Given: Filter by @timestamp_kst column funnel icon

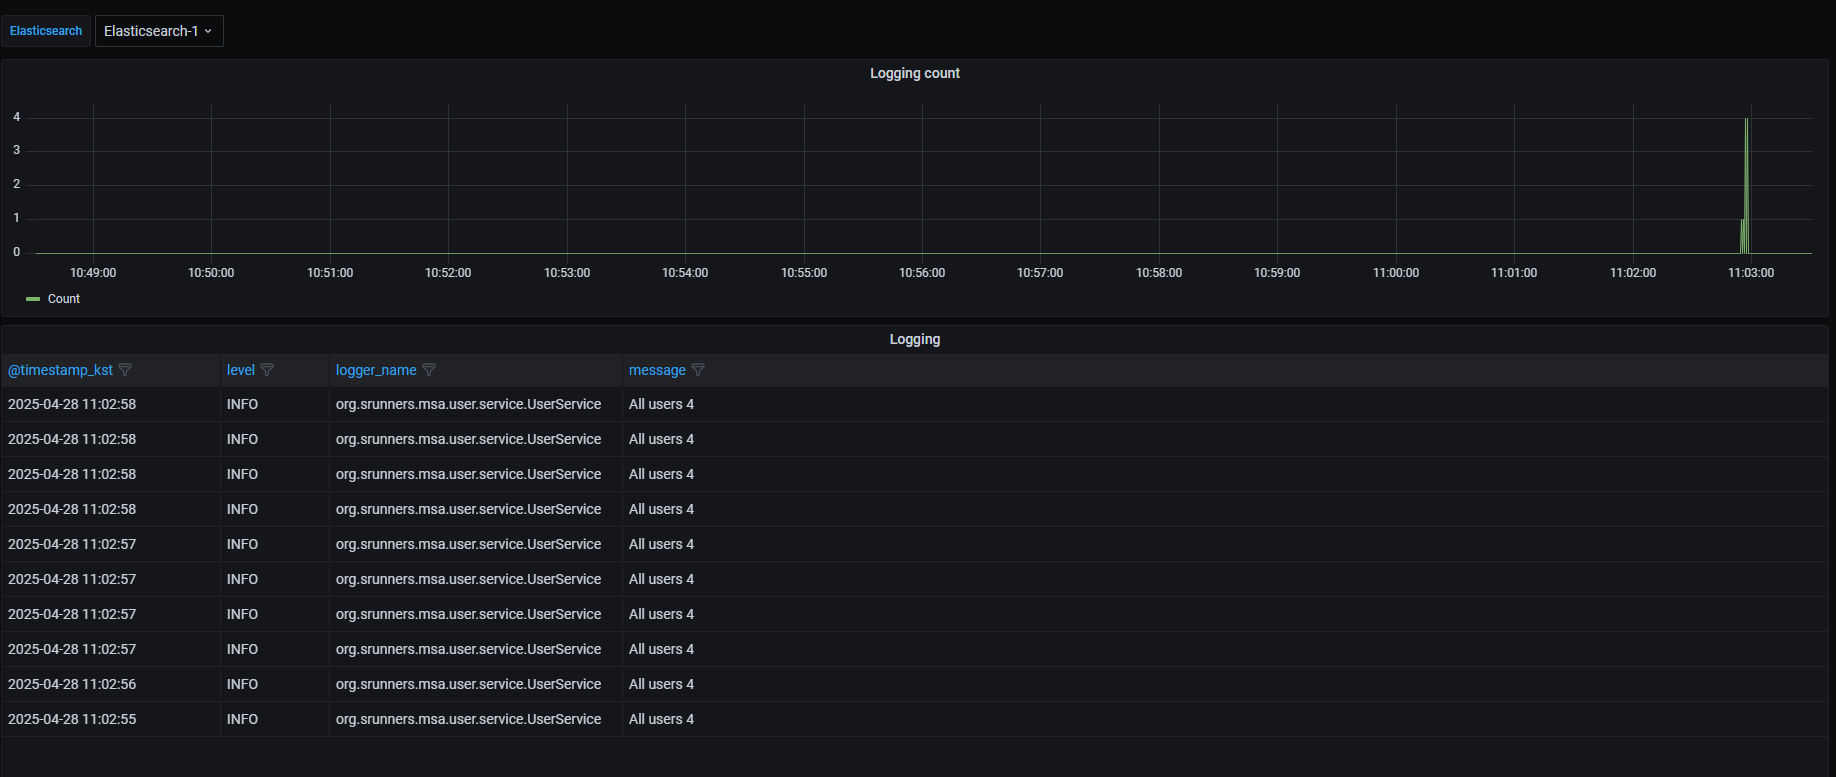Looking at the screenshot, I should pos(125,370).
